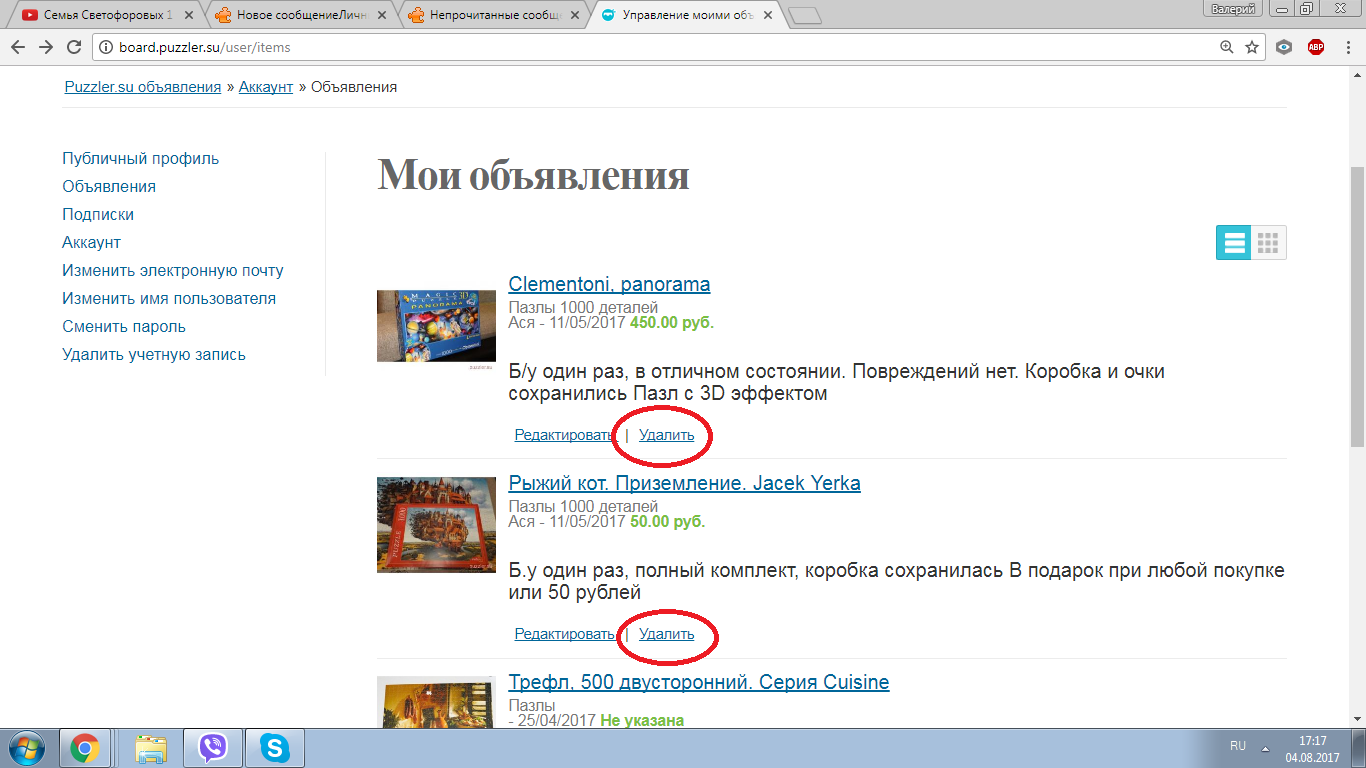1366x768 pixels.
Task: Show hidden system tray icons
Action: (1265, 747)
